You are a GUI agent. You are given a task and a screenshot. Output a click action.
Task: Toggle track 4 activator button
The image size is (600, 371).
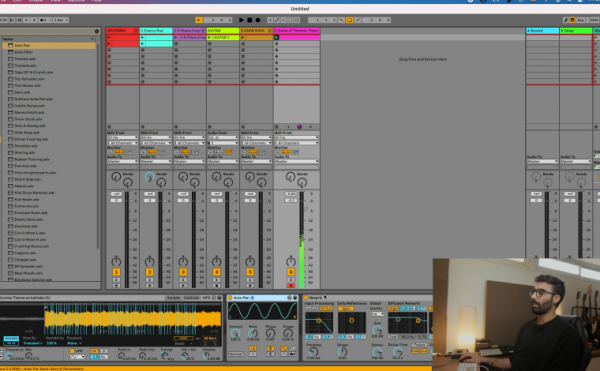[216, 272]
